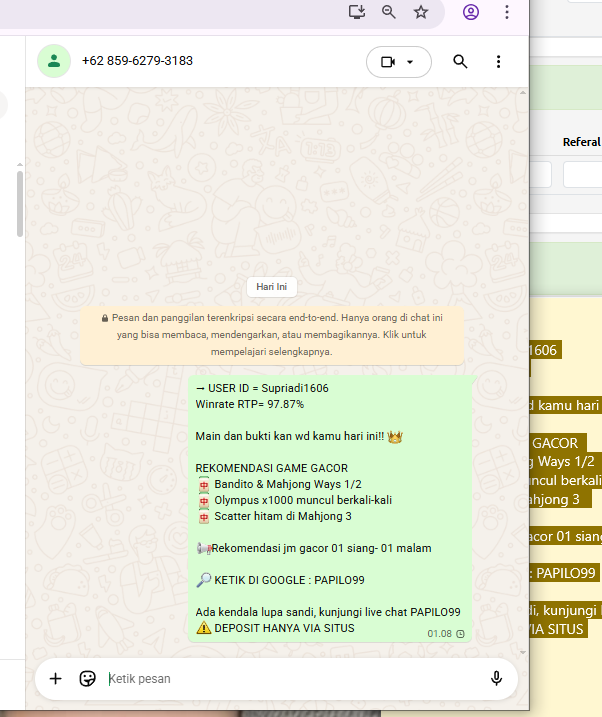Screen dimensions: 602x717
Task: Click the megaphone emoji before Rekomendasi jm
Action: point(203,548)
